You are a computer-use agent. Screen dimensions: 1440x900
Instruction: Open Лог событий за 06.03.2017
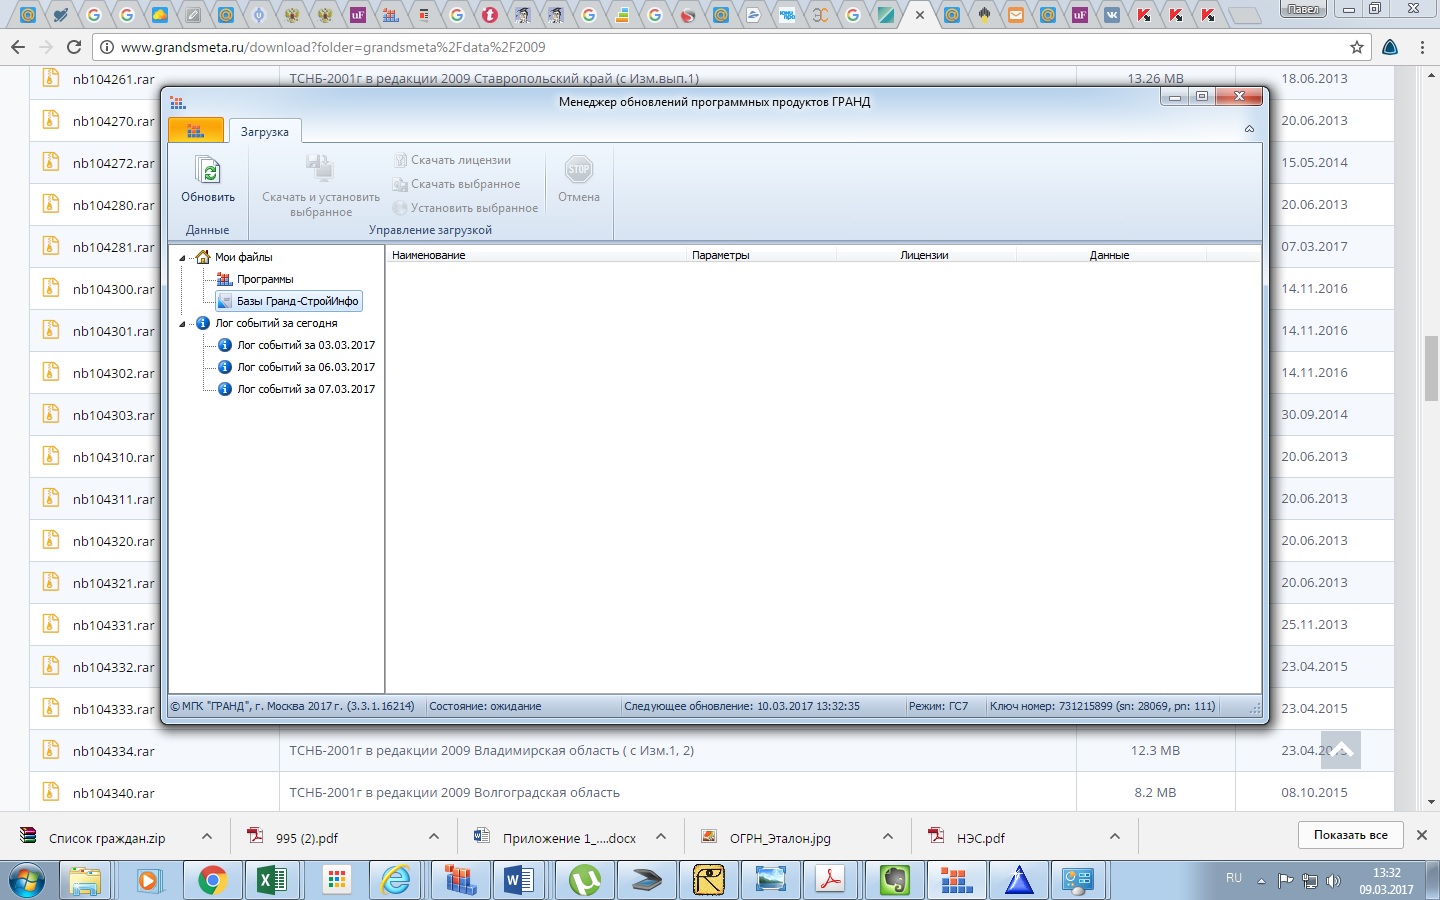click(x=306, y=367)
